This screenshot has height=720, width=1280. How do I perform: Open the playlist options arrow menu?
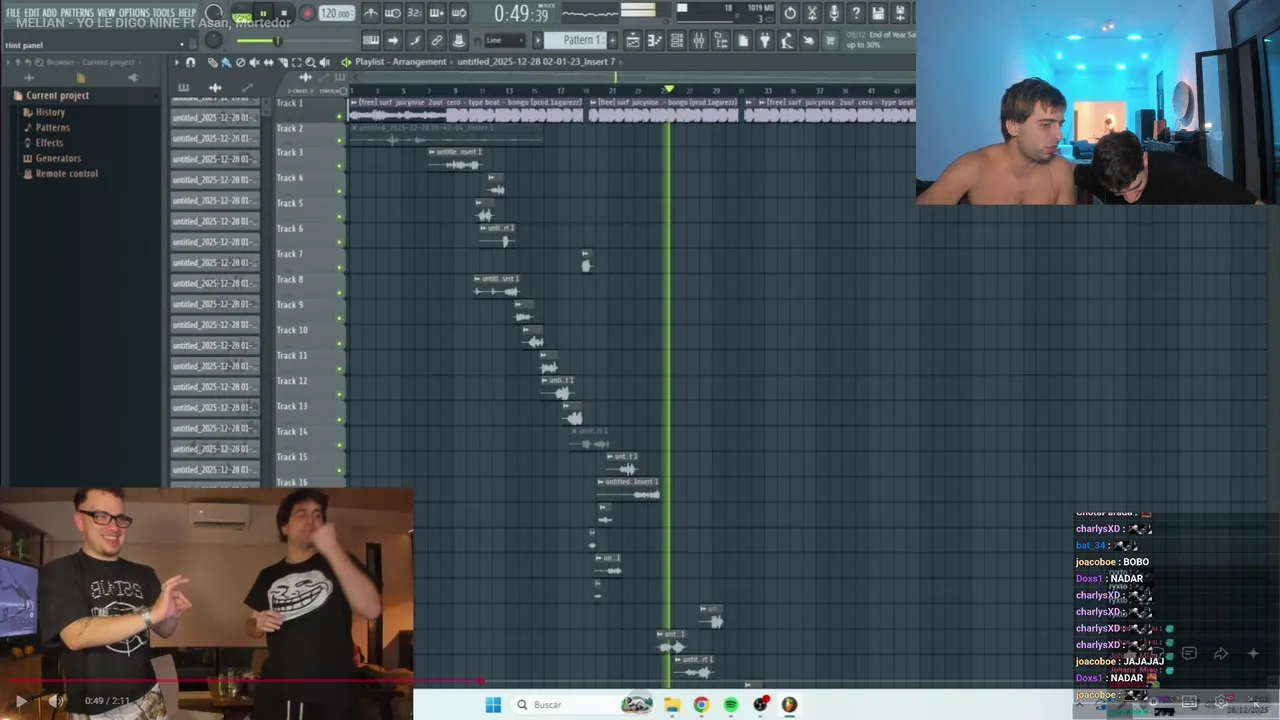[177, 62]
